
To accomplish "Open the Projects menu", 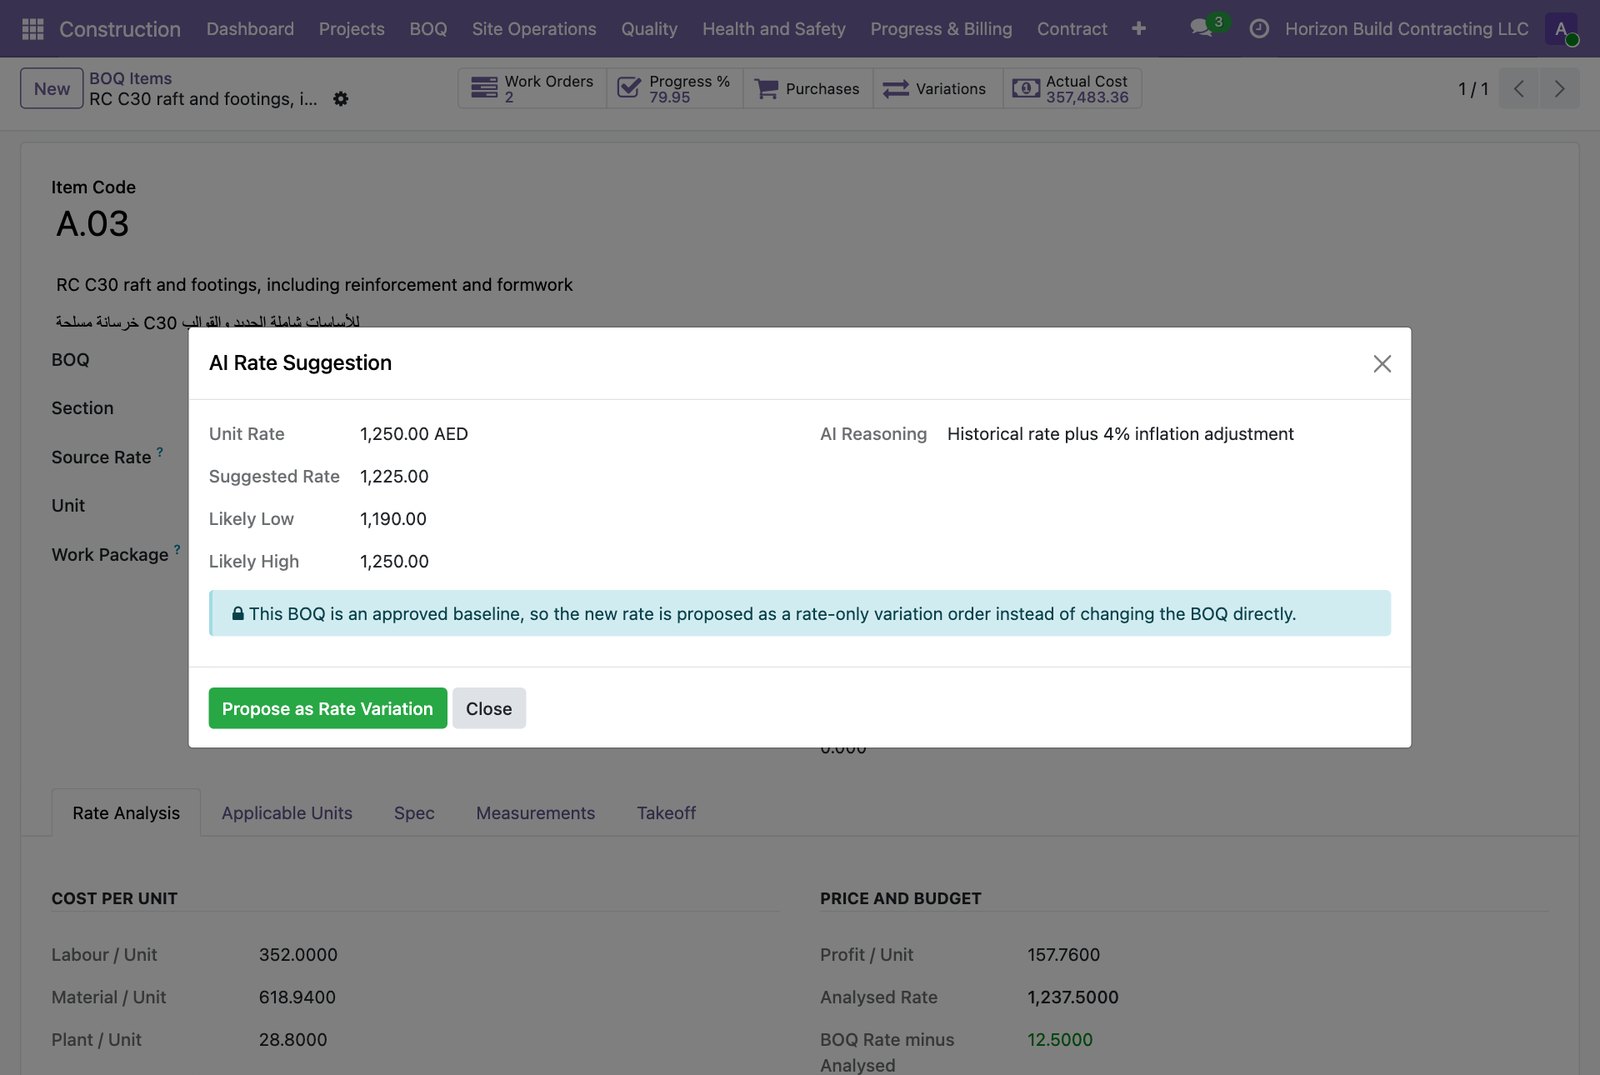I will click(352, 29).
